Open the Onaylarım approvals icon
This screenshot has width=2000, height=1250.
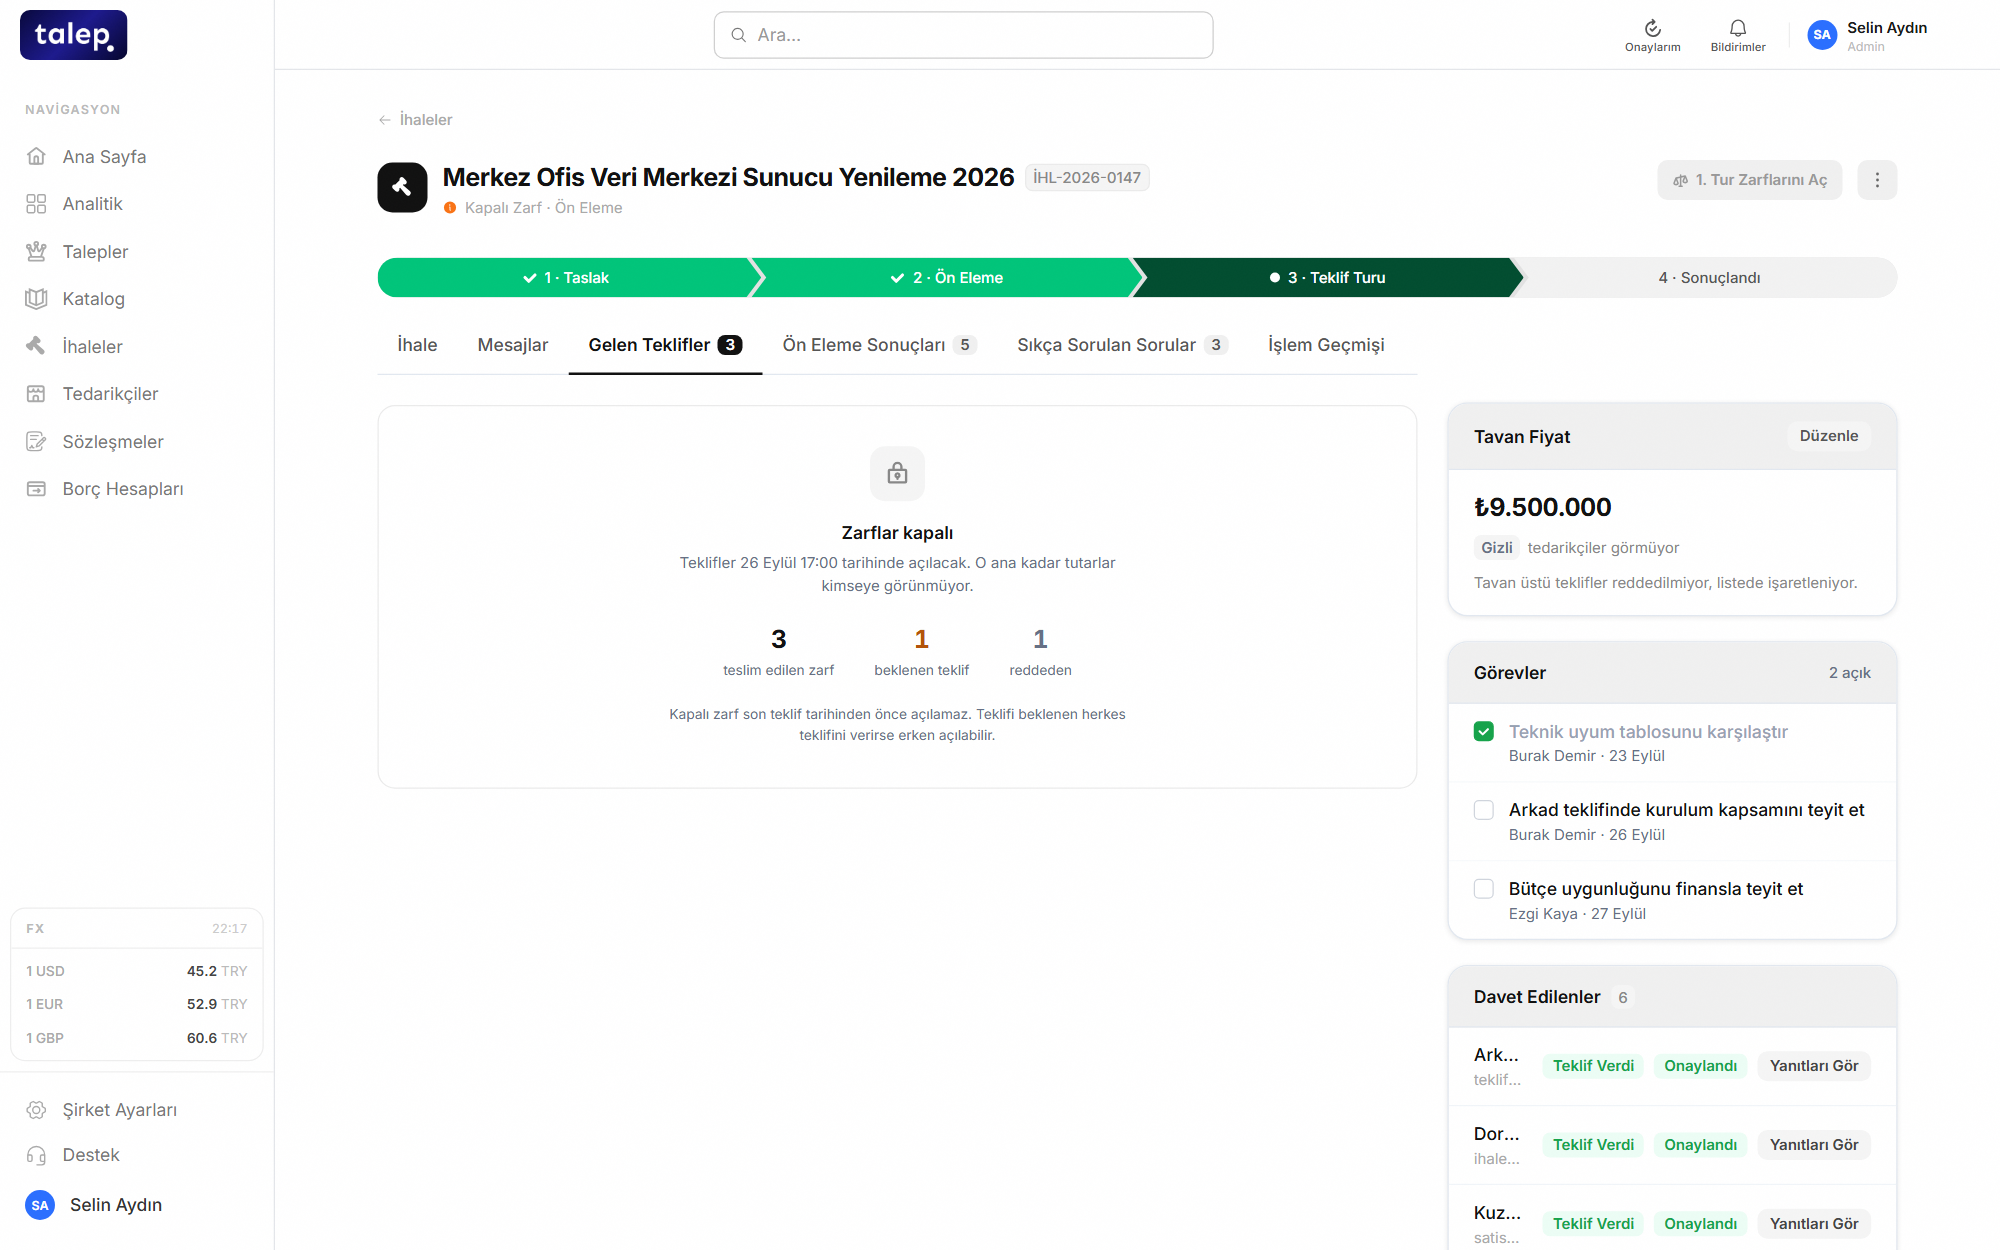tap(1652, 35)
